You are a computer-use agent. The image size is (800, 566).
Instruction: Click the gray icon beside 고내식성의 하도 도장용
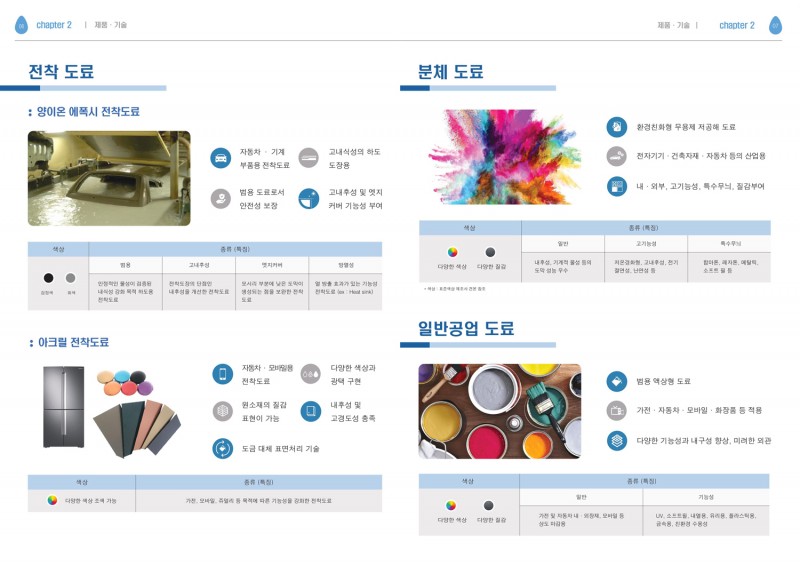coord(309,158)
